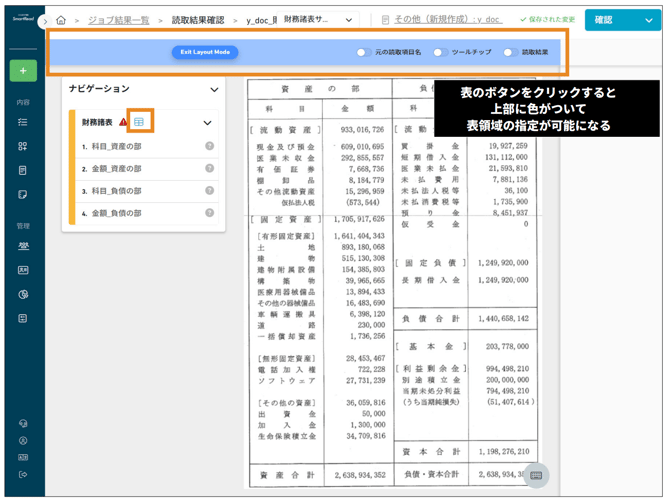Enable the ツールチップ toggle
Image resolution: width=670 pixels, height=503 pixels.
(x=439, y=52)
